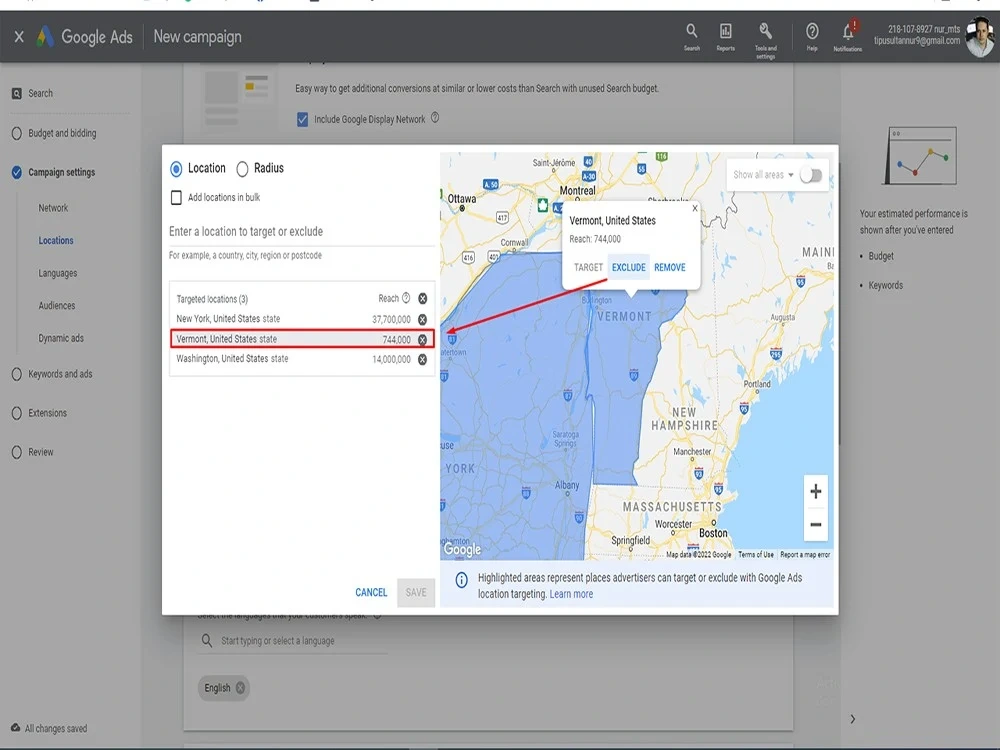The image size is (1000, 750).
Task: Close the new campaign with the X icon
Action: pos(19,37)
